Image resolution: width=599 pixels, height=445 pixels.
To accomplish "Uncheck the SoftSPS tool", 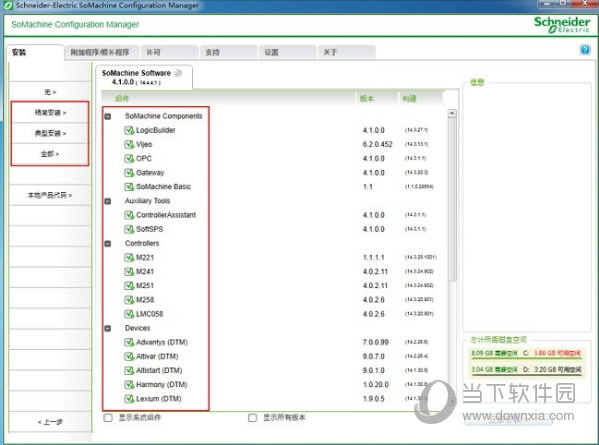I will 129,229.
